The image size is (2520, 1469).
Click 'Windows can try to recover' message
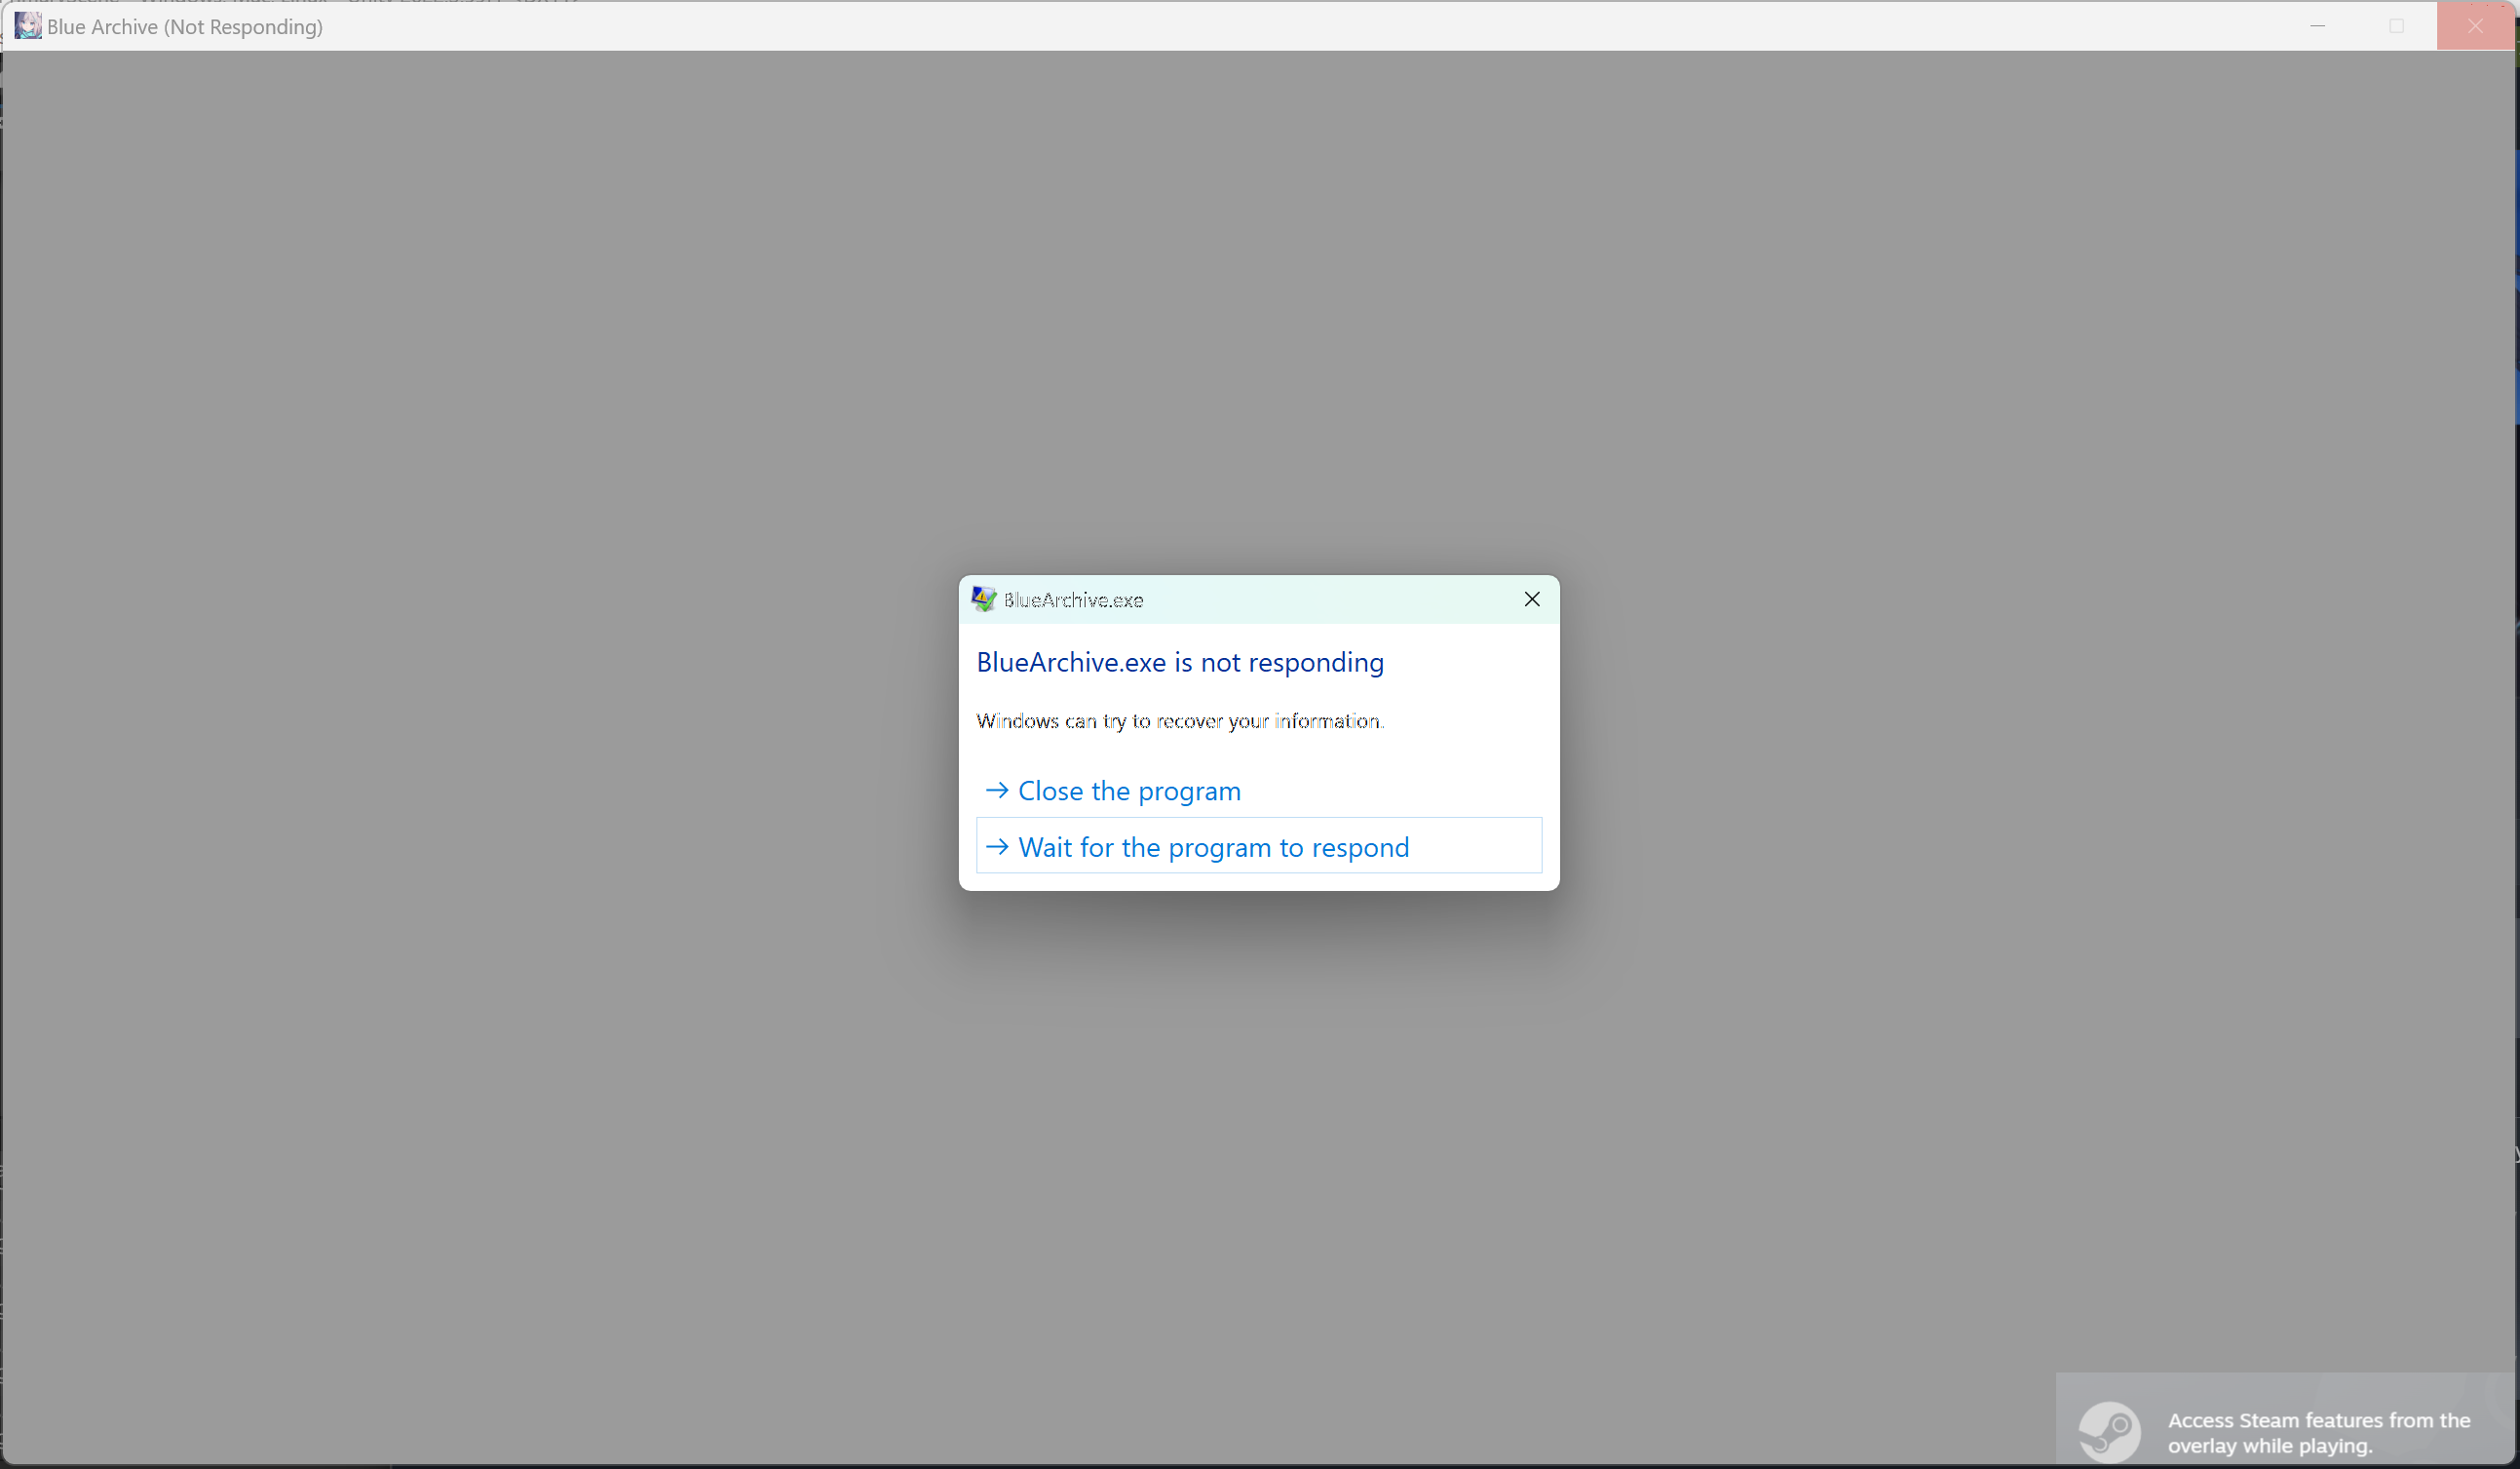pos(1180,721)
